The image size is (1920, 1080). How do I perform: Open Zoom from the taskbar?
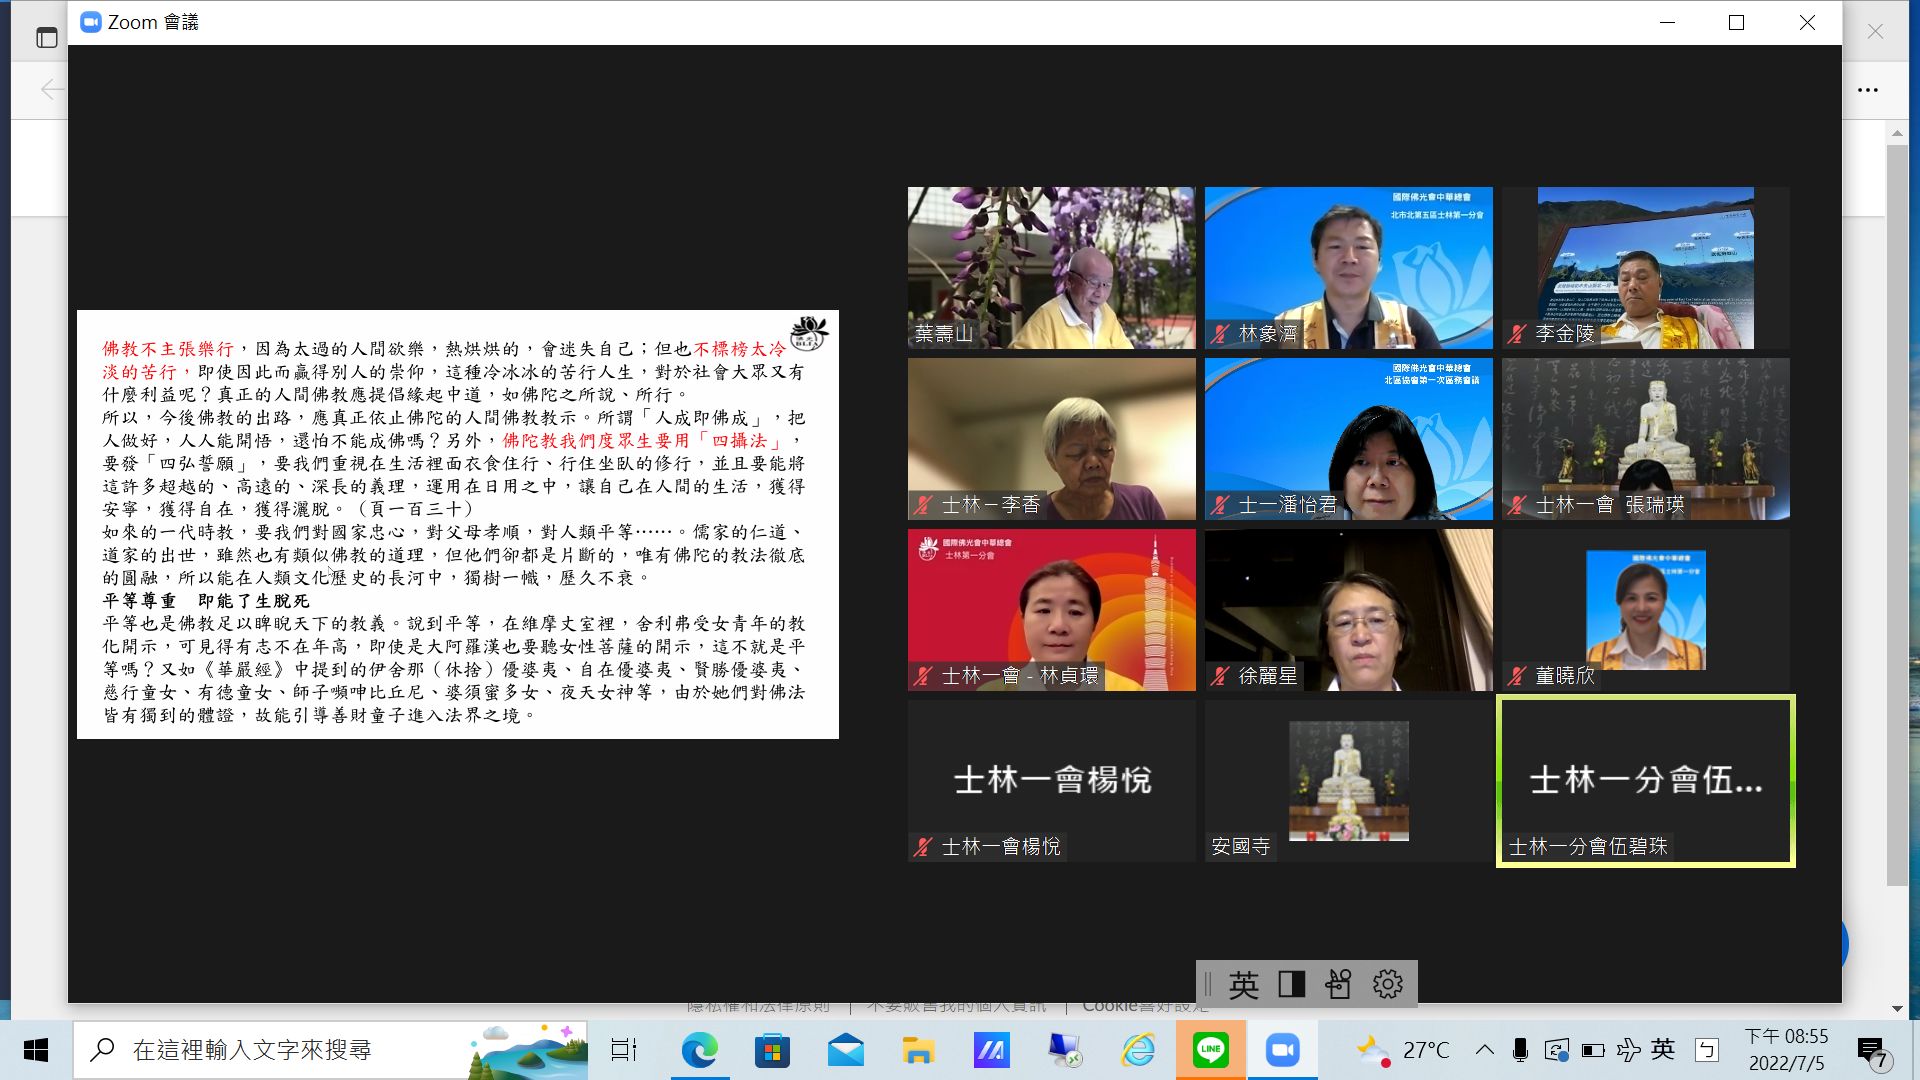(1282, 1050)
